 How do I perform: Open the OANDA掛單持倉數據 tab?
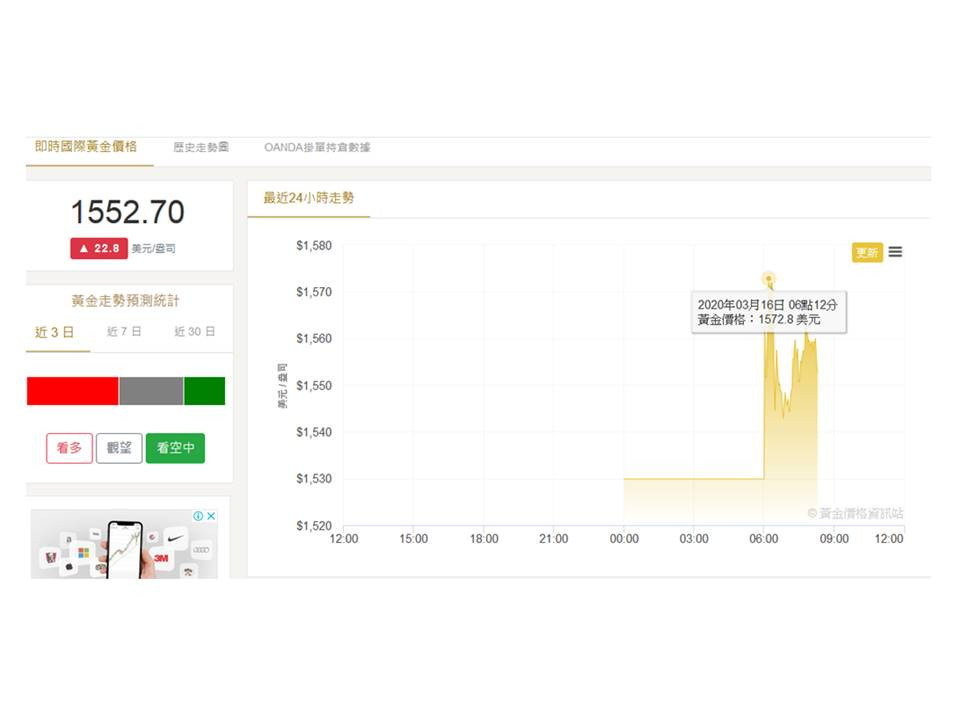click(x=317, y=147)
